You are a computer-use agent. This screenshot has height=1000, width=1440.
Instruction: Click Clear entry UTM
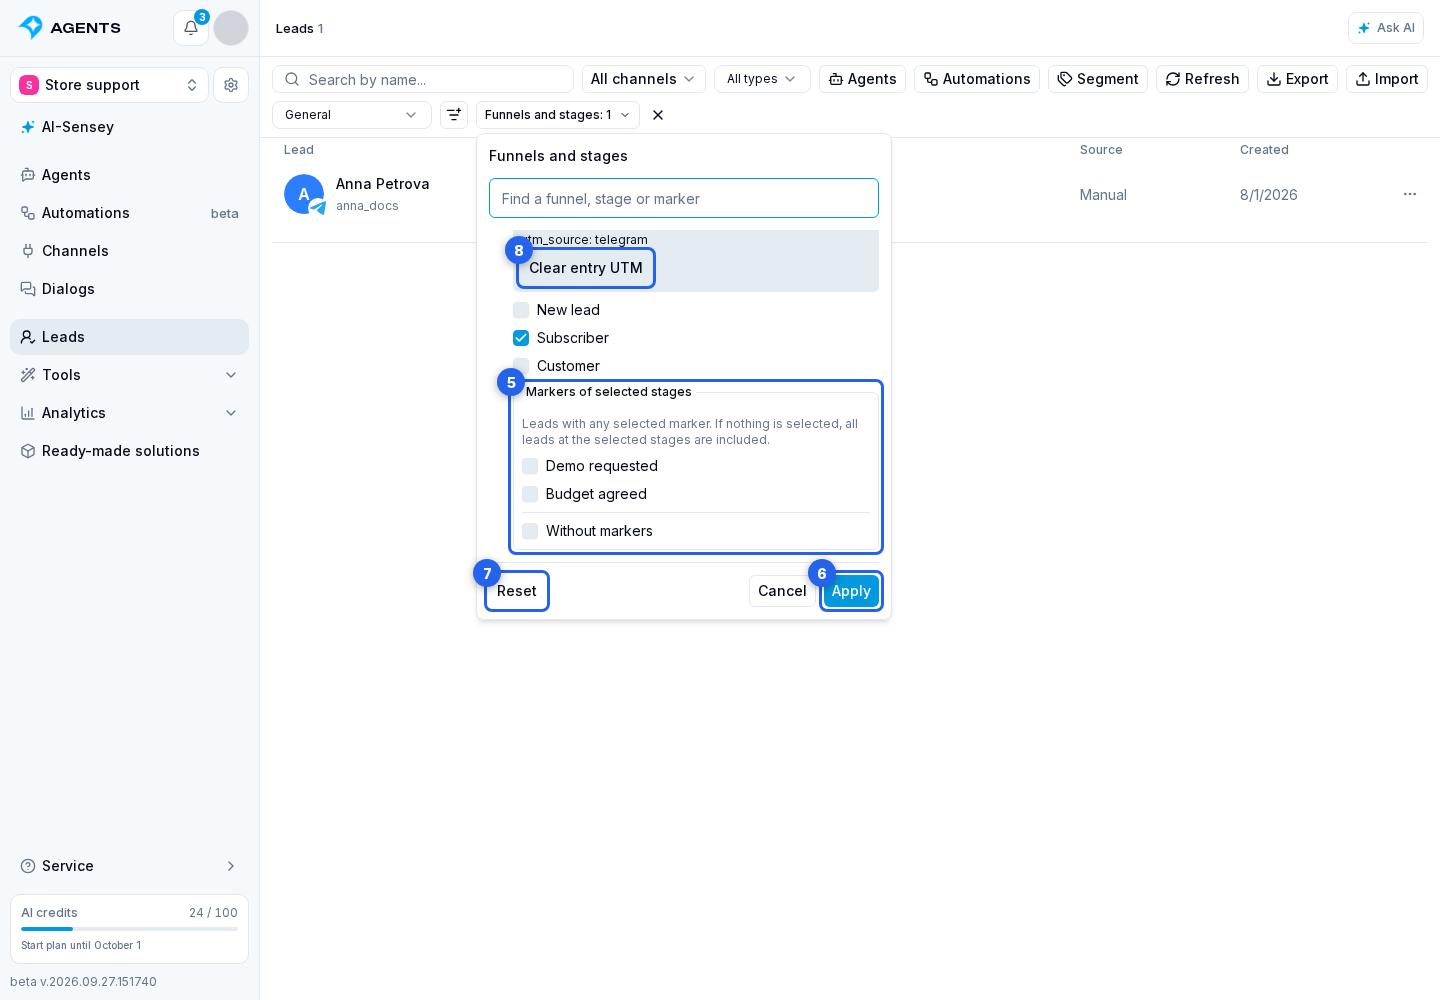click(586, 268)
